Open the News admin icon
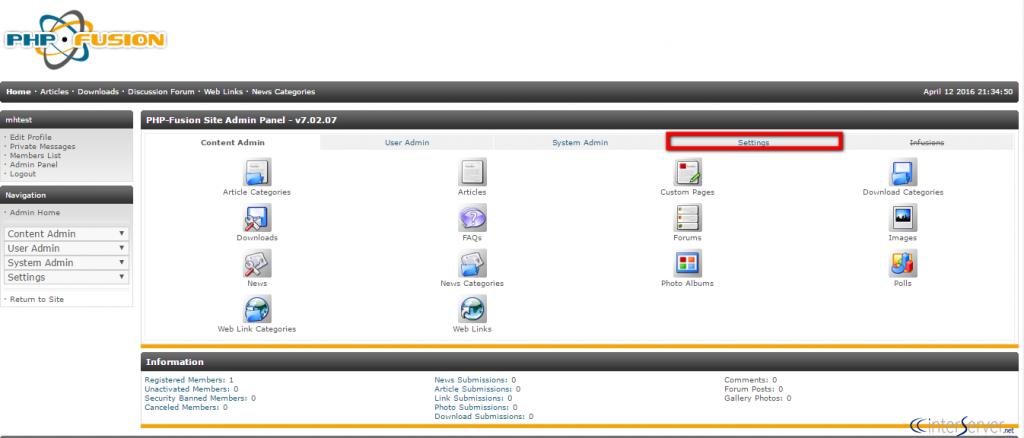The height and width of the screenshot is (438, 1024). tap(257, 264)
